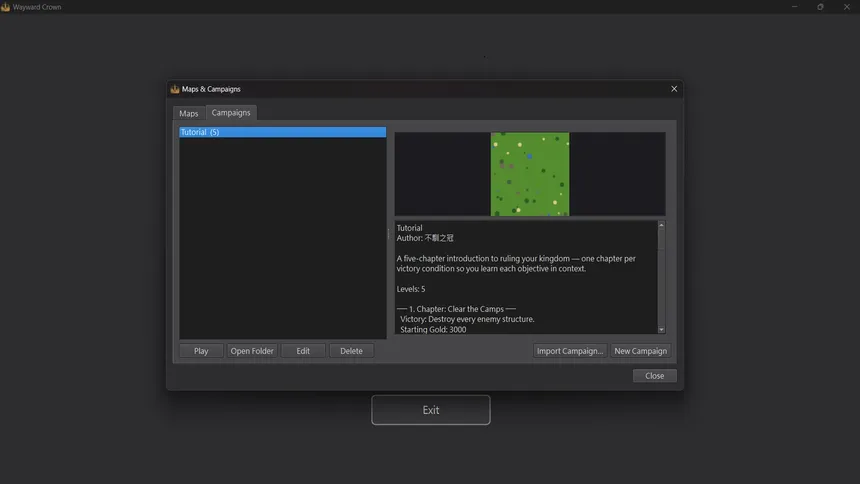Select the Campaigns tab

[x=231, y=112]
